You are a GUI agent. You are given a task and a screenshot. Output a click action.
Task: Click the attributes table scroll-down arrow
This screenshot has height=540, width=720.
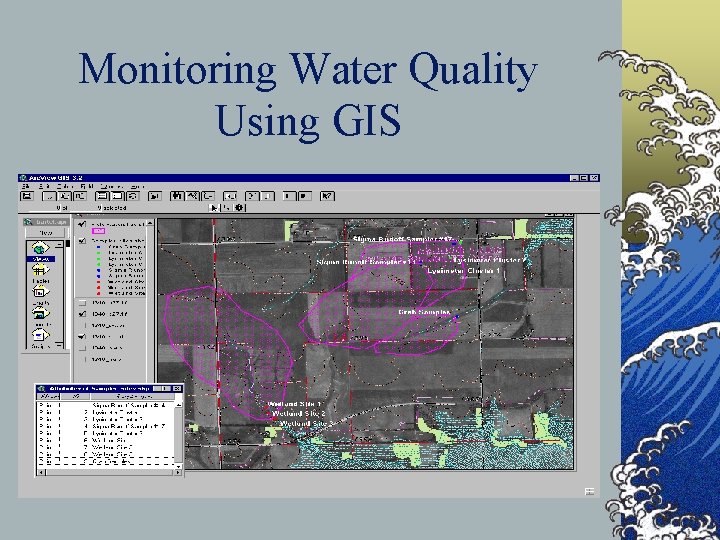coord(178,466)
